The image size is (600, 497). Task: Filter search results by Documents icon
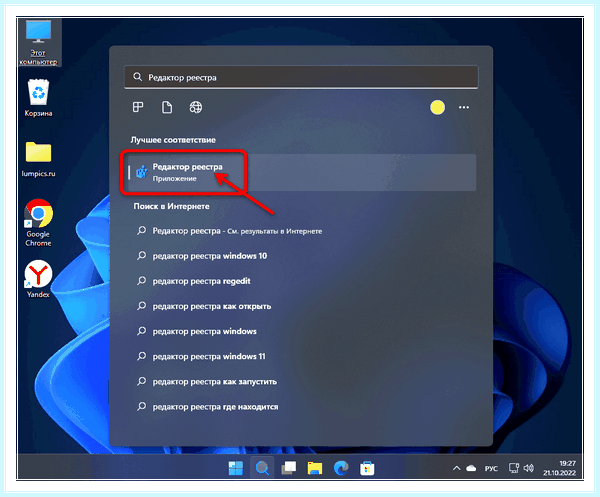pyautogui.click(x=167, y=108)
